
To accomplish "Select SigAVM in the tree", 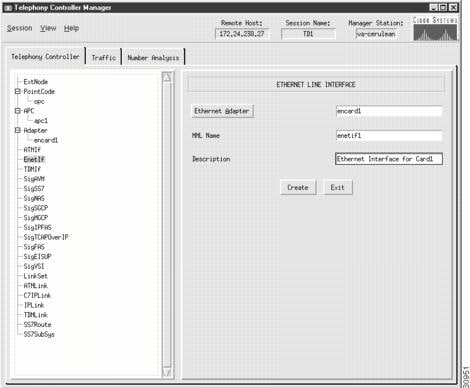I will 34,179.
